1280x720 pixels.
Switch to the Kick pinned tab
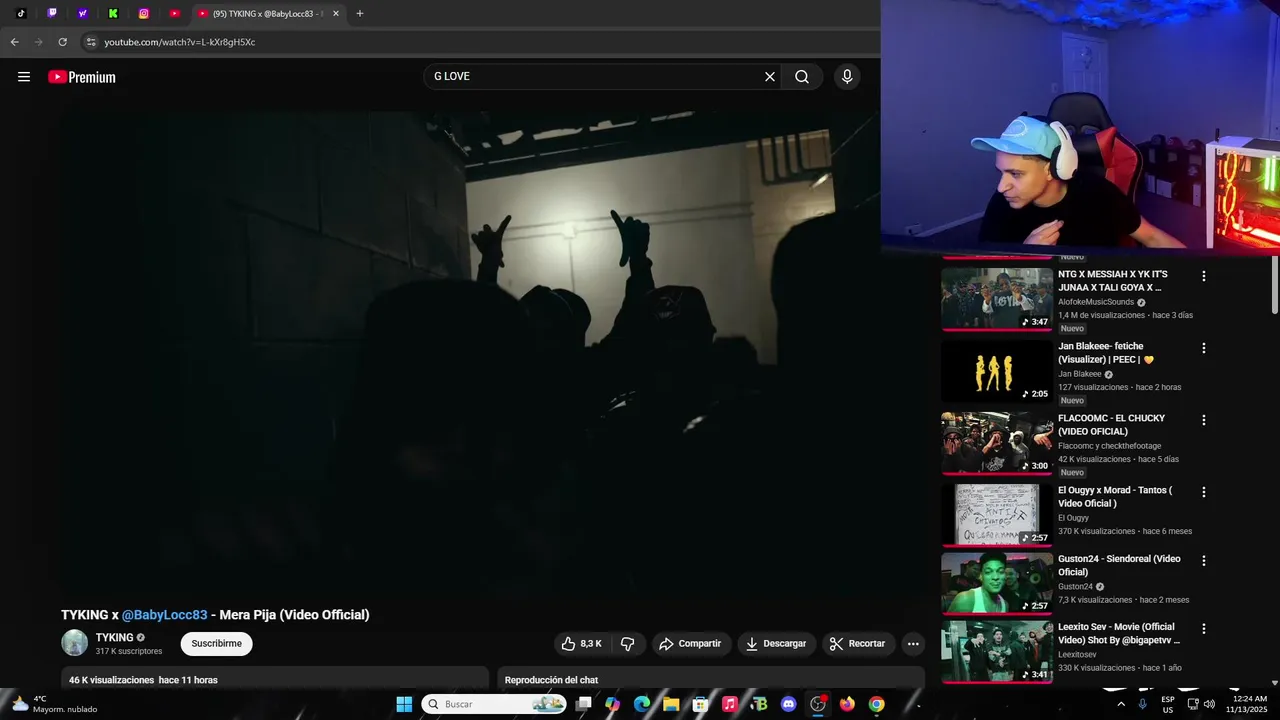(x=113, y=14)
